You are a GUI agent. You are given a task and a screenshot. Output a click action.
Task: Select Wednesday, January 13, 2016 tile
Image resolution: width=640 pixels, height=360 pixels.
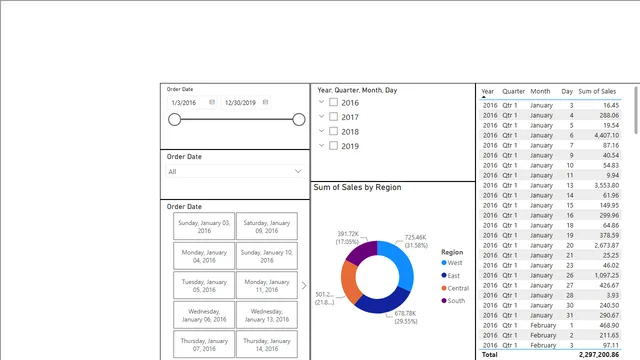267,315
